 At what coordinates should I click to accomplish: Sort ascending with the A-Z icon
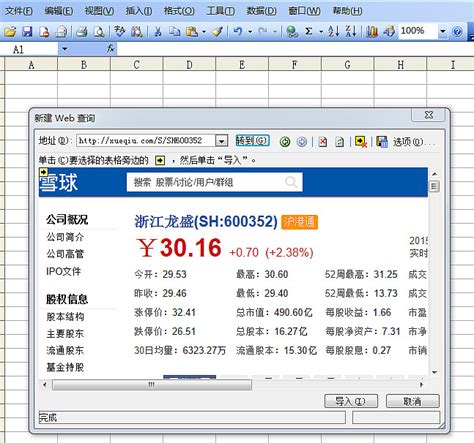[333, 32]
